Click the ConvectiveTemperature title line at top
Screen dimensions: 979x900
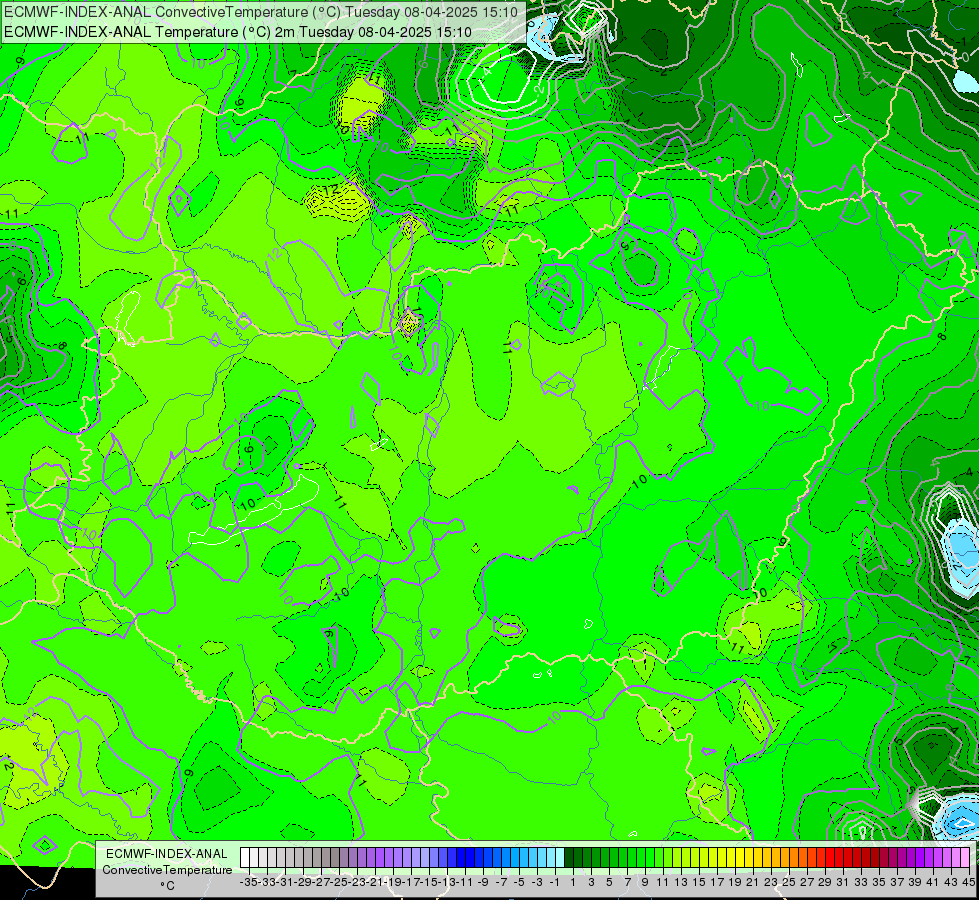(x=261, y=12)
